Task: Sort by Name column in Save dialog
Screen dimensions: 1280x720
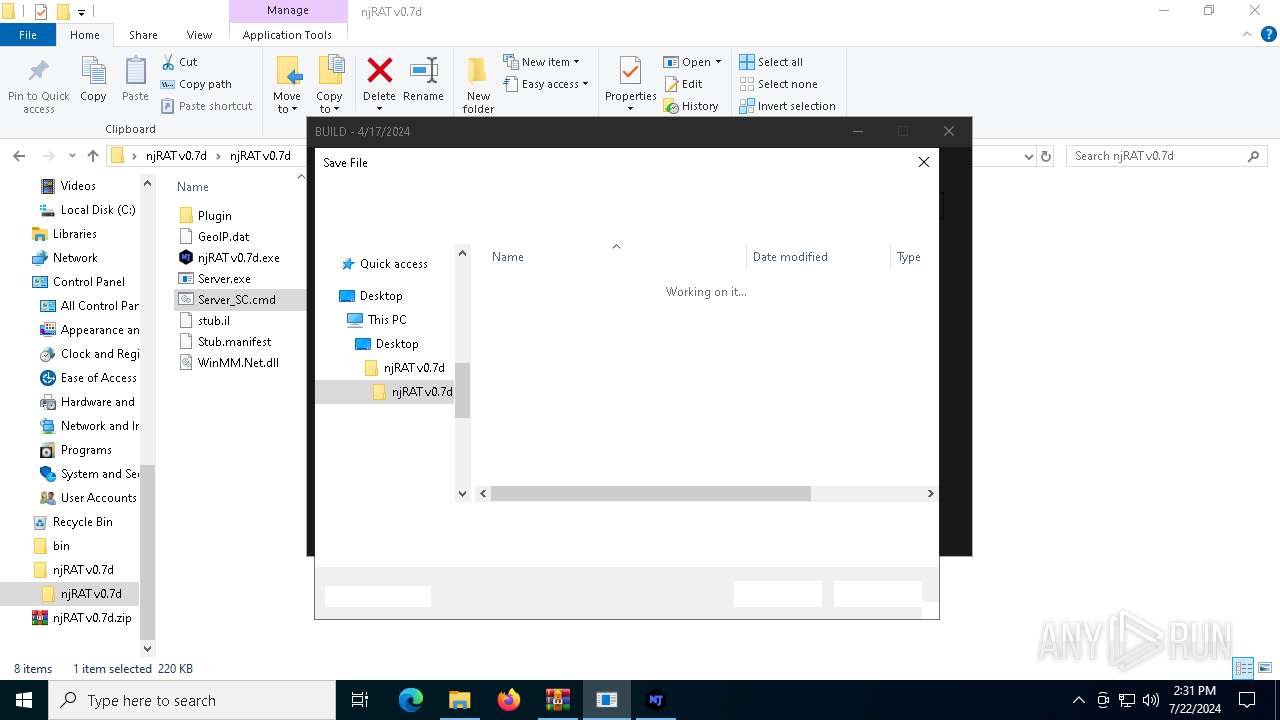Action: [508, 257]
